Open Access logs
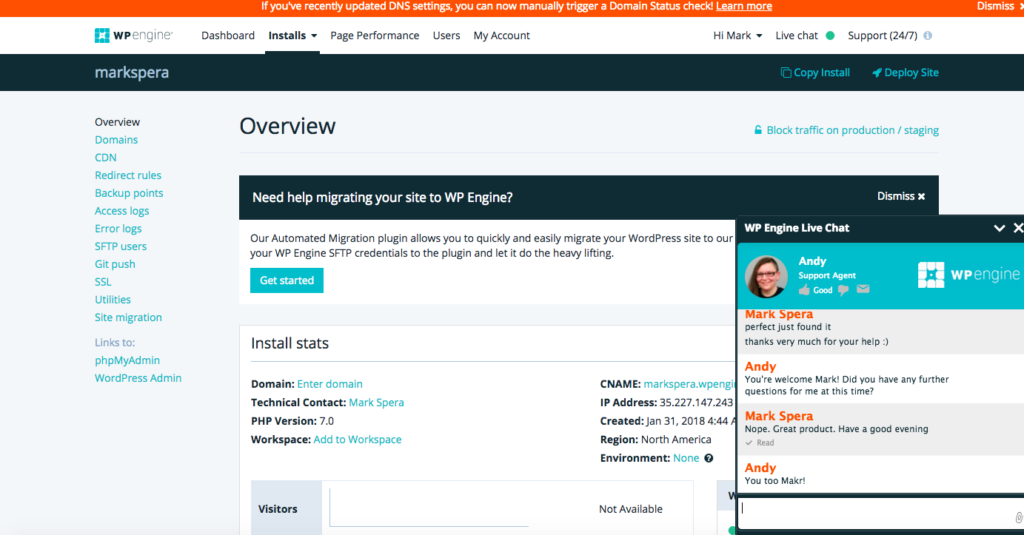The height and width of the screenshot is (535, 1024). click(121, 210)
